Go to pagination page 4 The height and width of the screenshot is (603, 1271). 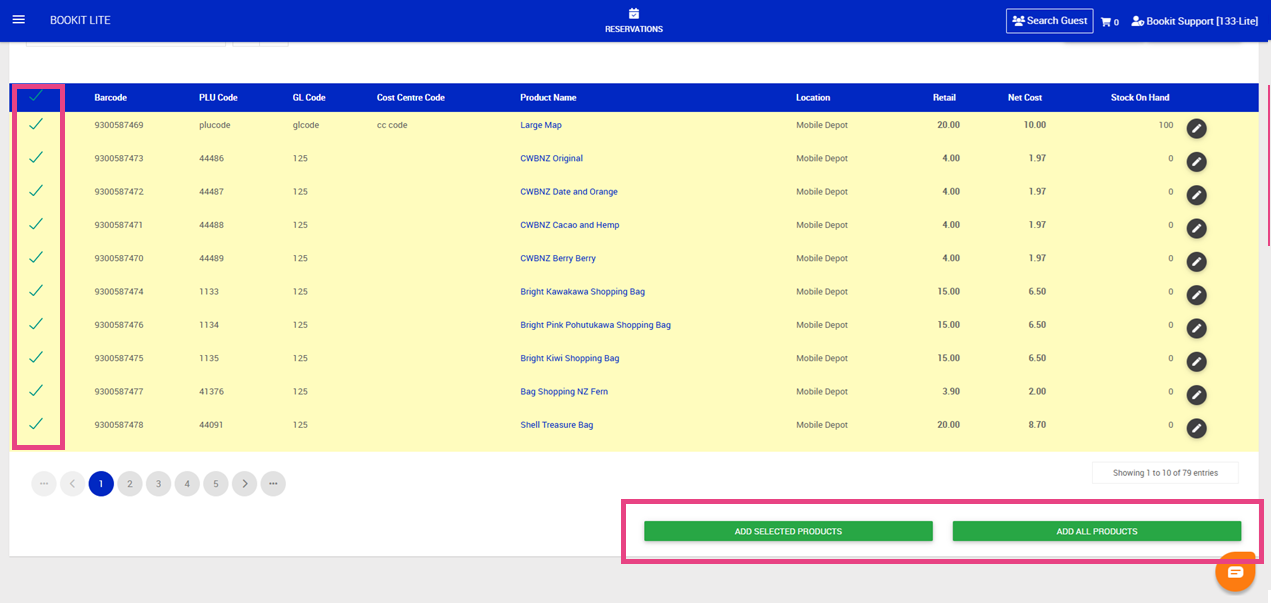tap(187, 484)
